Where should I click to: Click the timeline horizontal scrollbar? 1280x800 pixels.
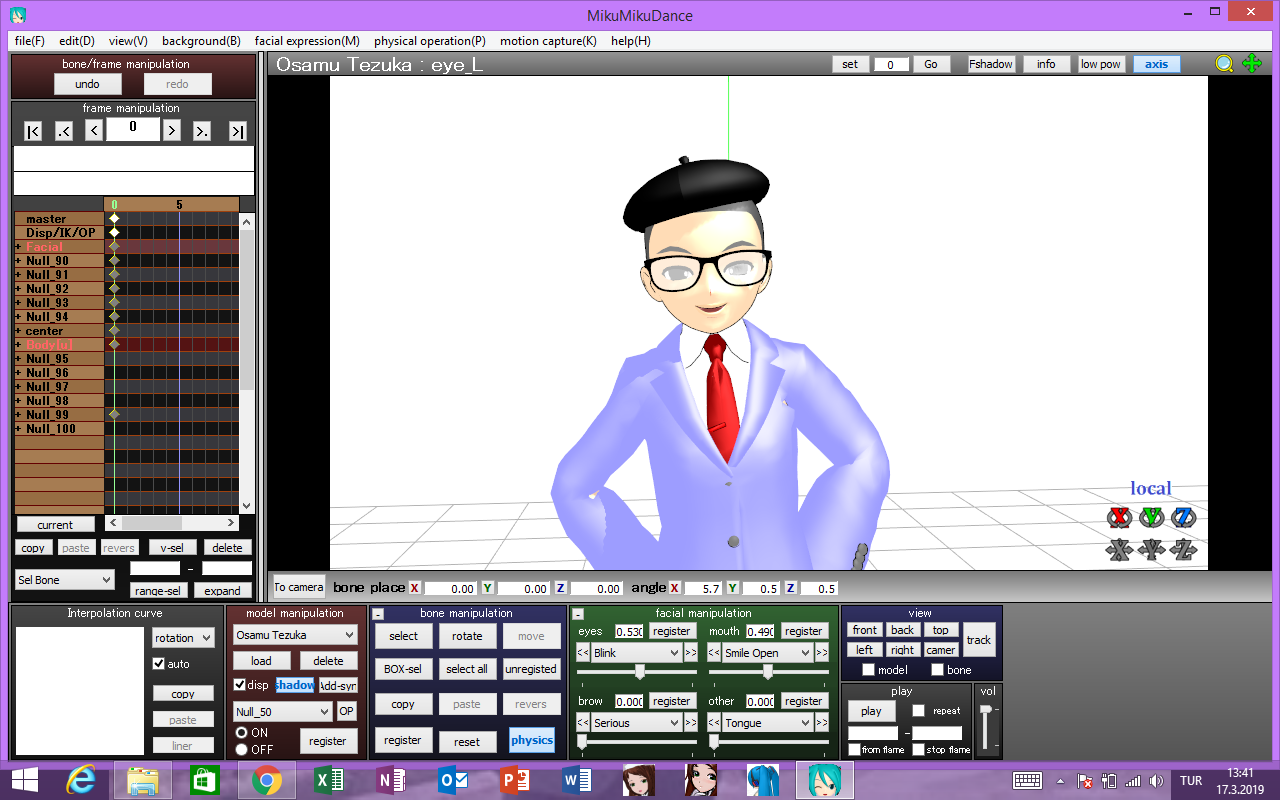172,523
